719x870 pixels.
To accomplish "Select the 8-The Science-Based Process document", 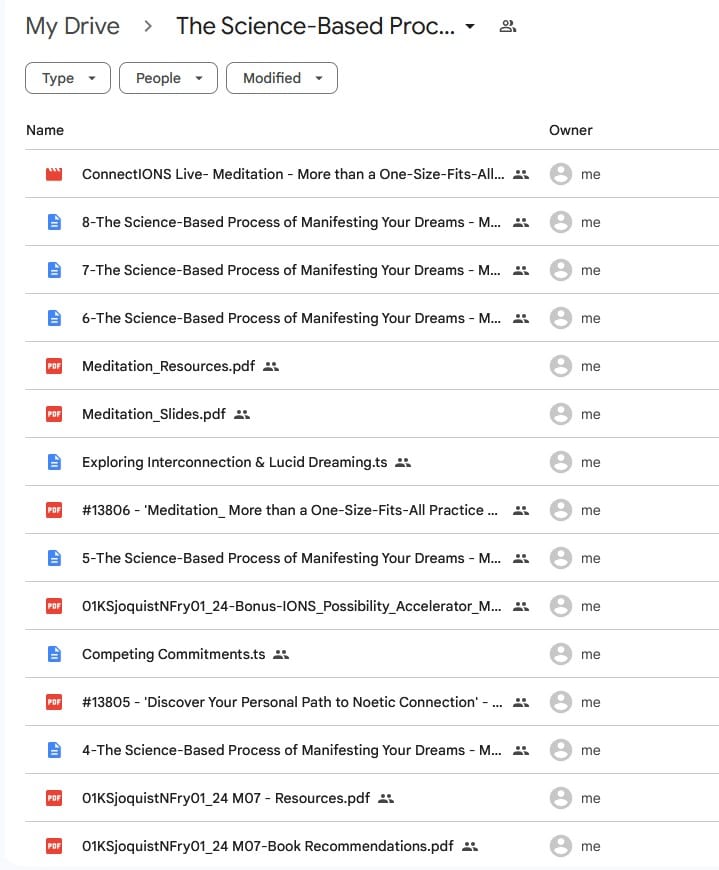I will click(291, 222).
